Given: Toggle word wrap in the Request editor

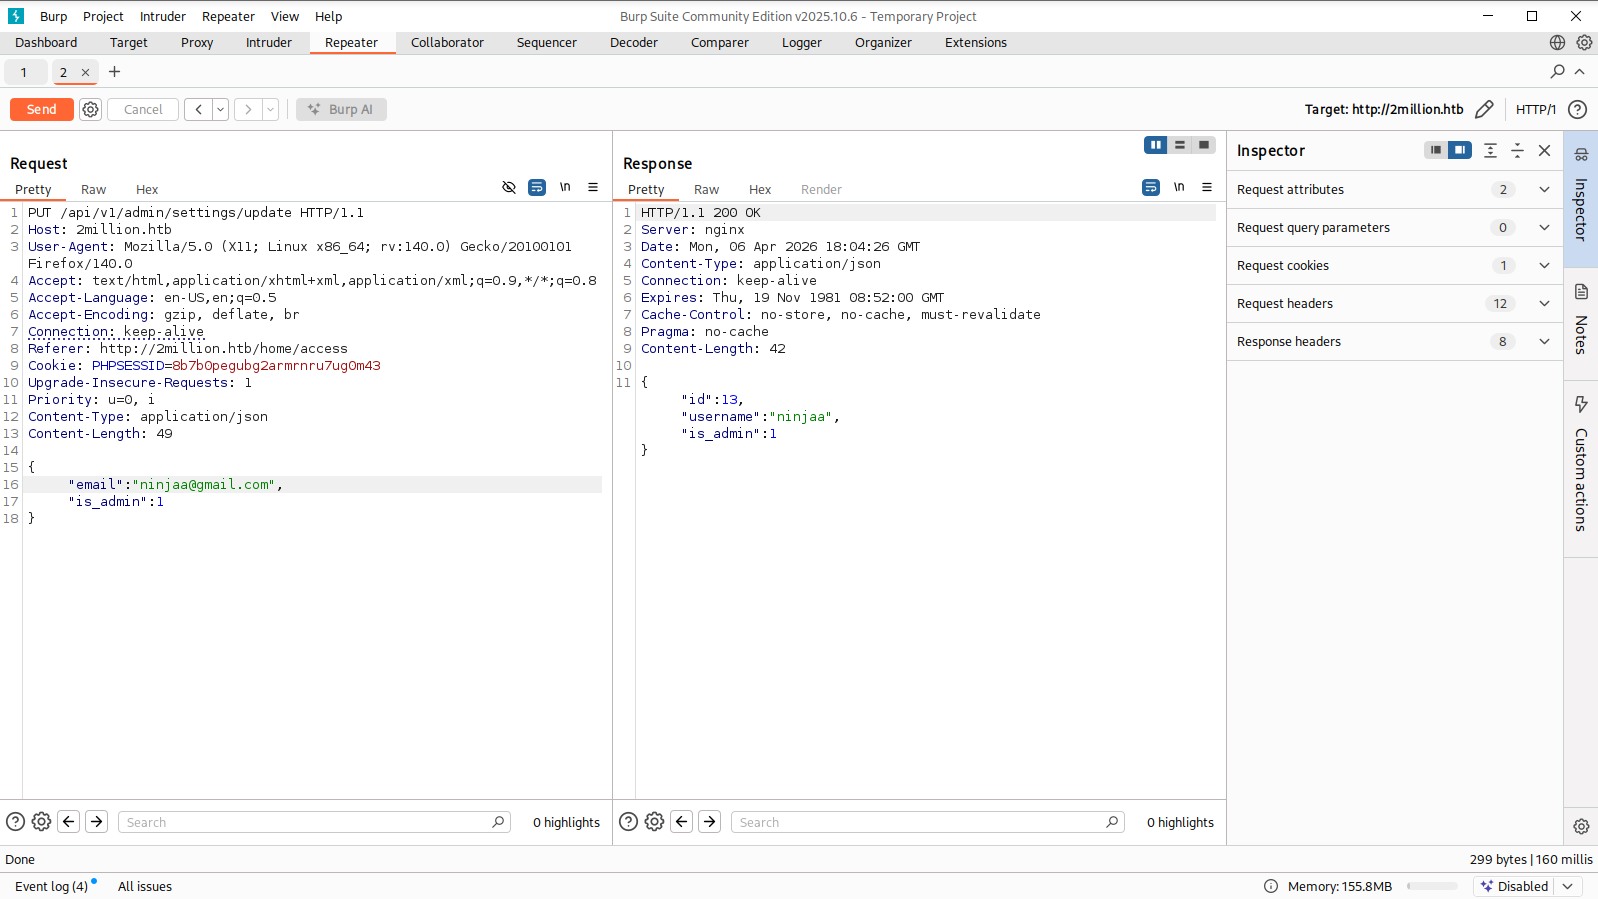Looking at the screenshot, I should tap(537, 187).
